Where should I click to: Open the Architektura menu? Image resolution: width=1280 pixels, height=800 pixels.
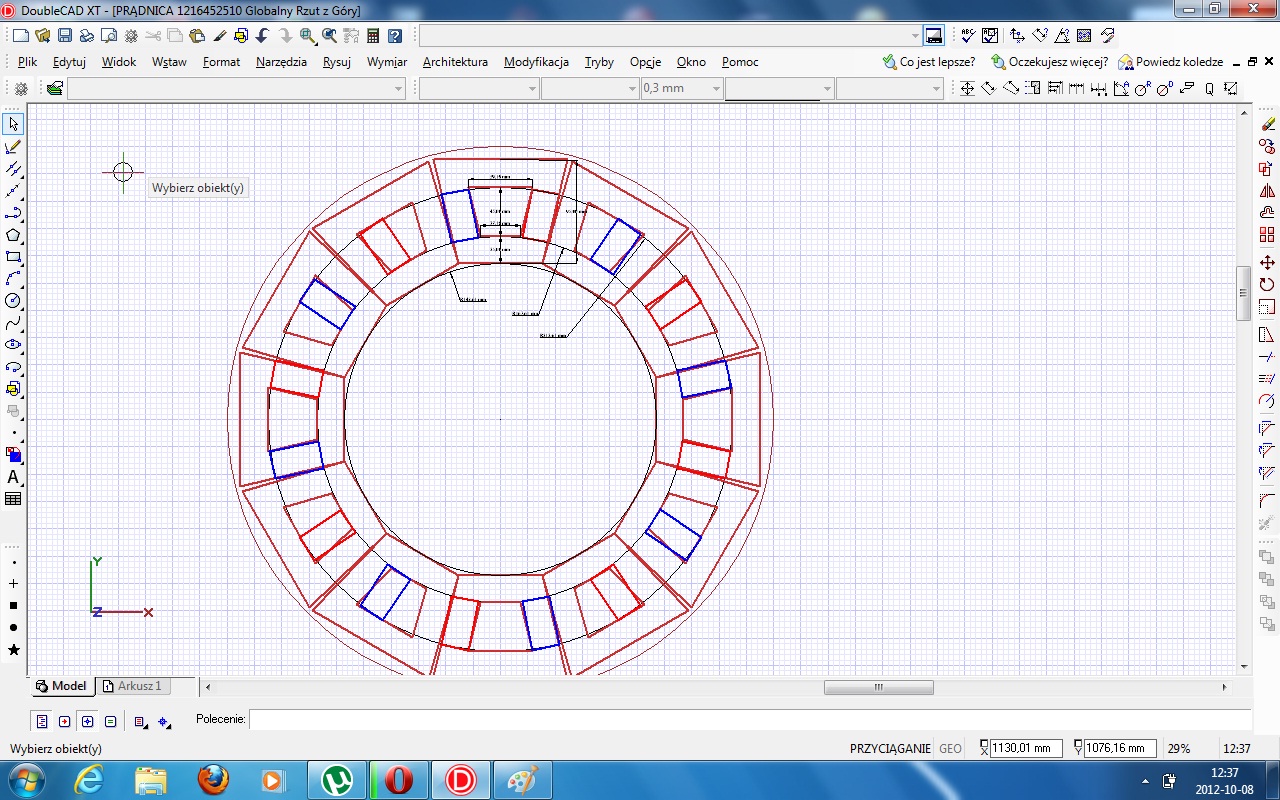455,62
